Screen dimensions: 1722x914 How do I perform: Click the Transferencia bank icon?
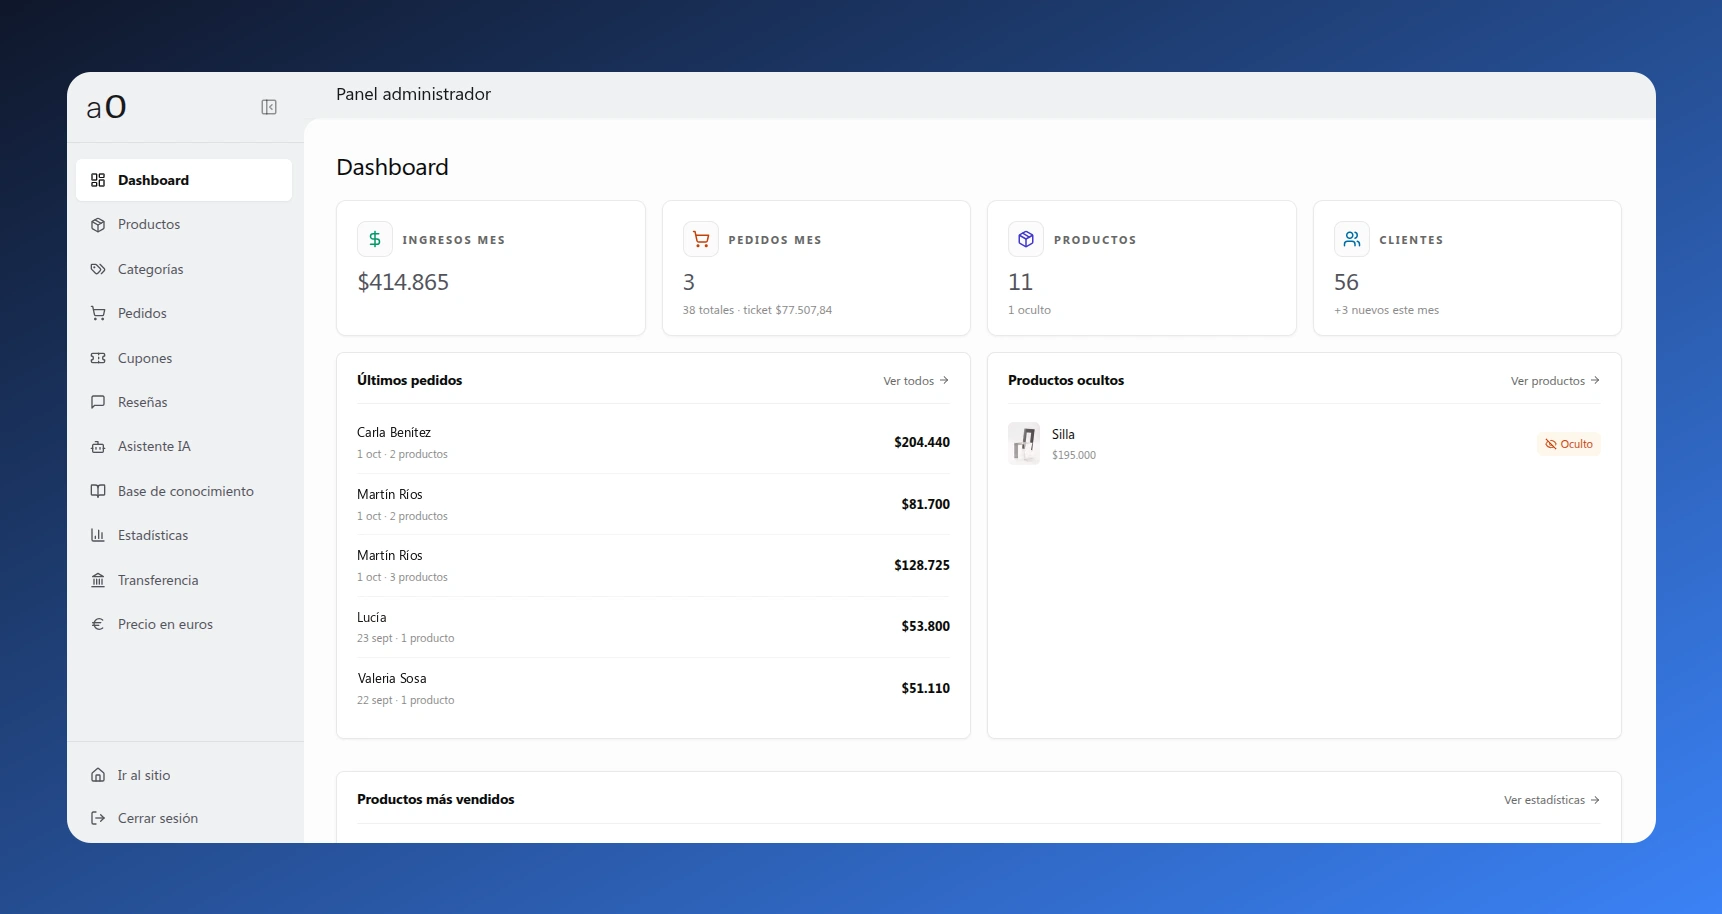[98, 580]
